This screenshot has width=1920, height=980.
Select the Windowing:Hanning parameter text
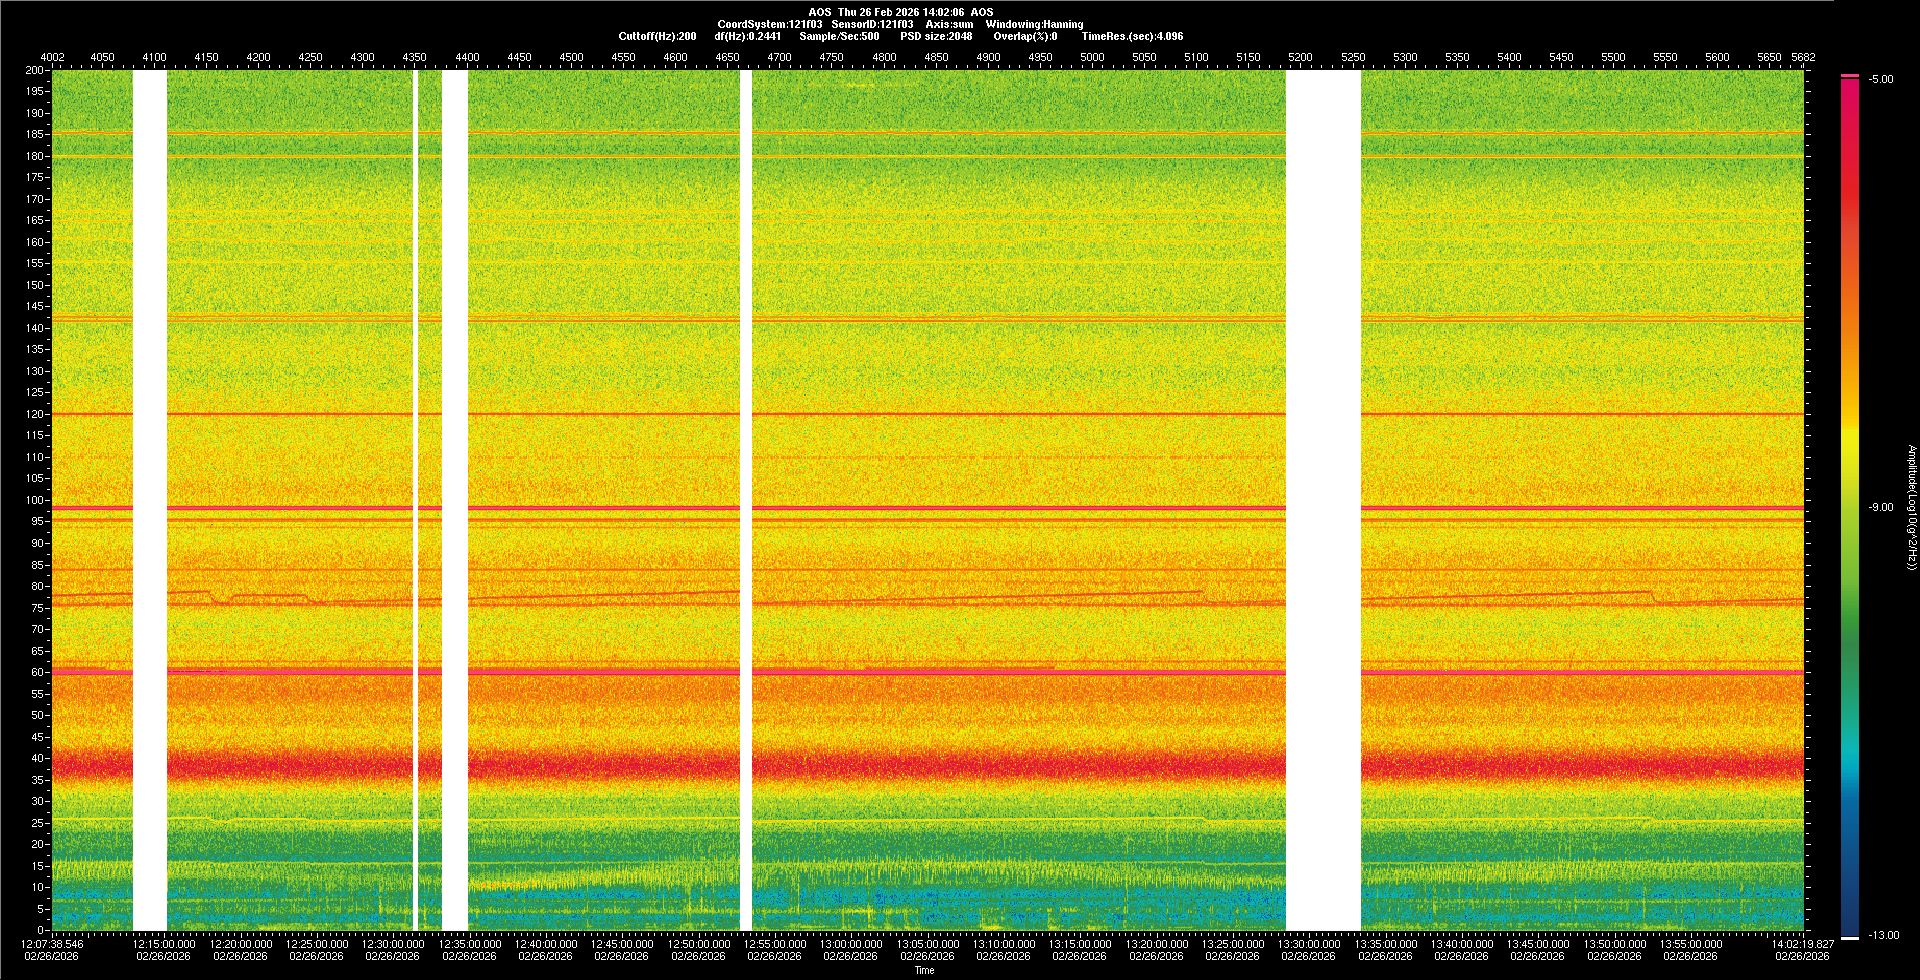click(1034, 24)
